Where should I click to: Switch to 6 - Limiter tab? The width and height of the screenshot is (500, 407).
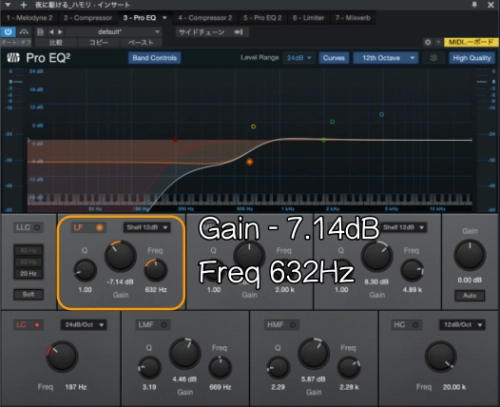coord(308,18)
